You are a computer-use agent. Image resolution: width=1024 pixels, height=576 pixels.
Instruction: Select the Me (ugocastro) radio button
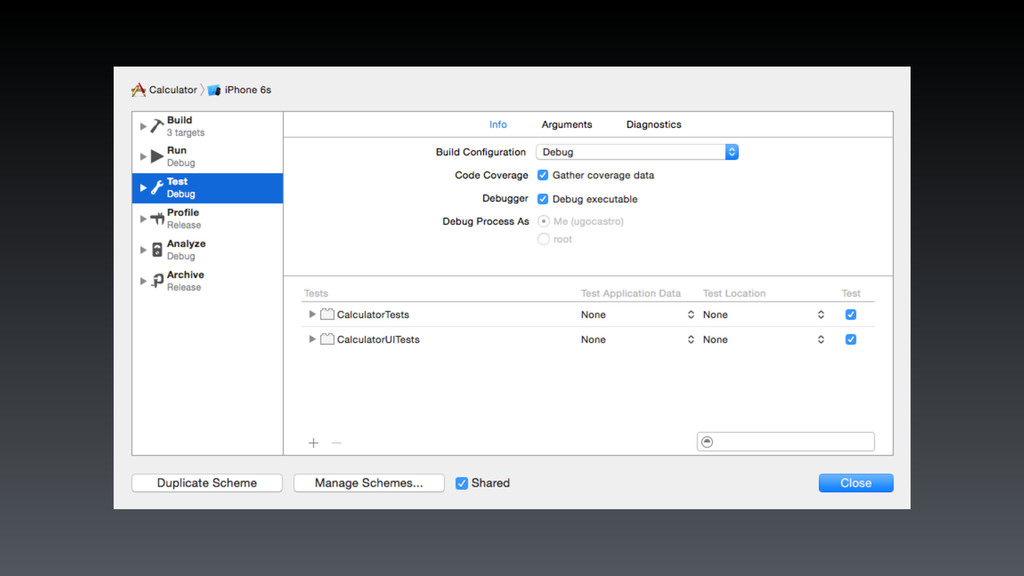coord(543,221)
